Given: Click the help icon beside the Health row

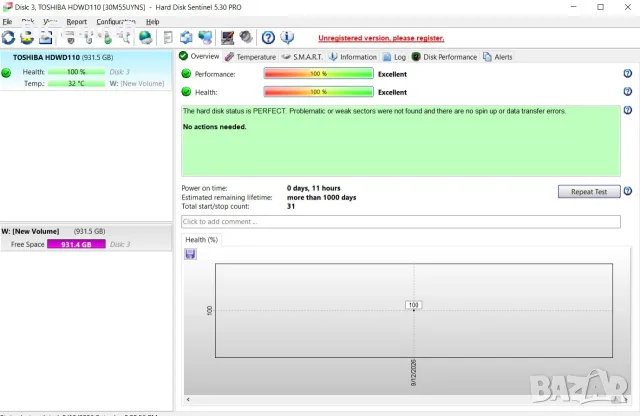Looking at the screenshot, I should [628, 91].
